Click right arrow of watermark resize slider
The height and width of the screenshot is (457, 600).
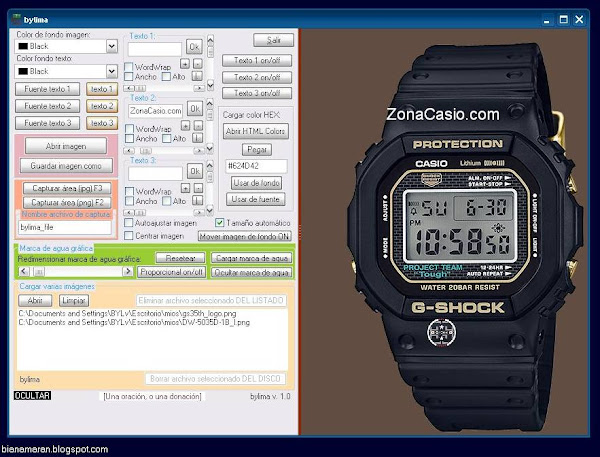pos(127,272)
